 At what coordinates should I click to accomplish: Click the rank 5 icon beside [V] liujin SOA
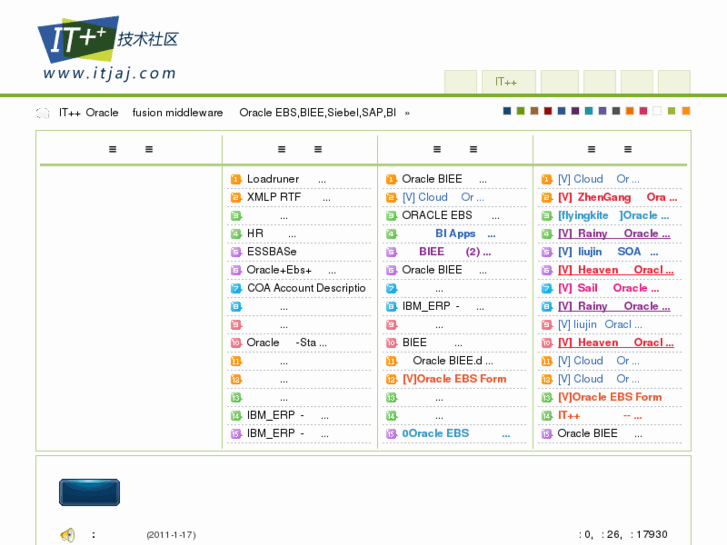[x=547, y=252]
